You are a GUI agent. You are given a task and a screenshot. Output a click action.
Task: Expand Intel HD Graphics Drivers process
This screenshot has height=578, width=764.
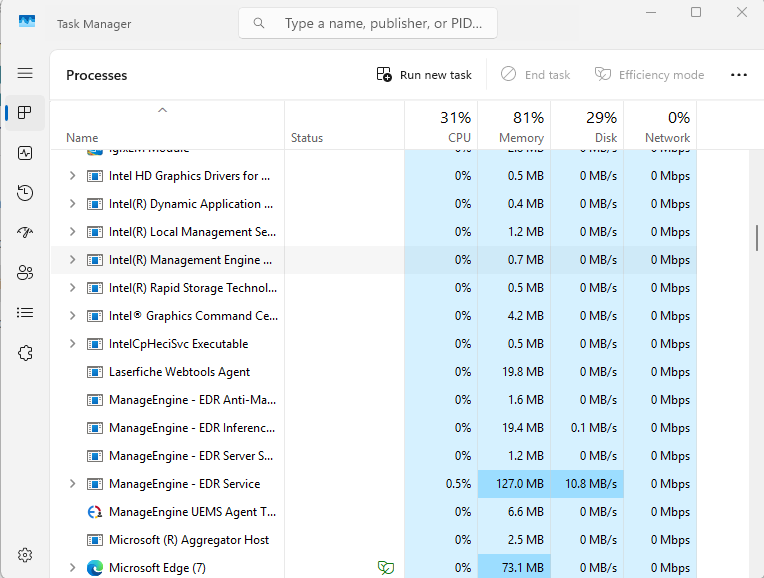point(71,176)
